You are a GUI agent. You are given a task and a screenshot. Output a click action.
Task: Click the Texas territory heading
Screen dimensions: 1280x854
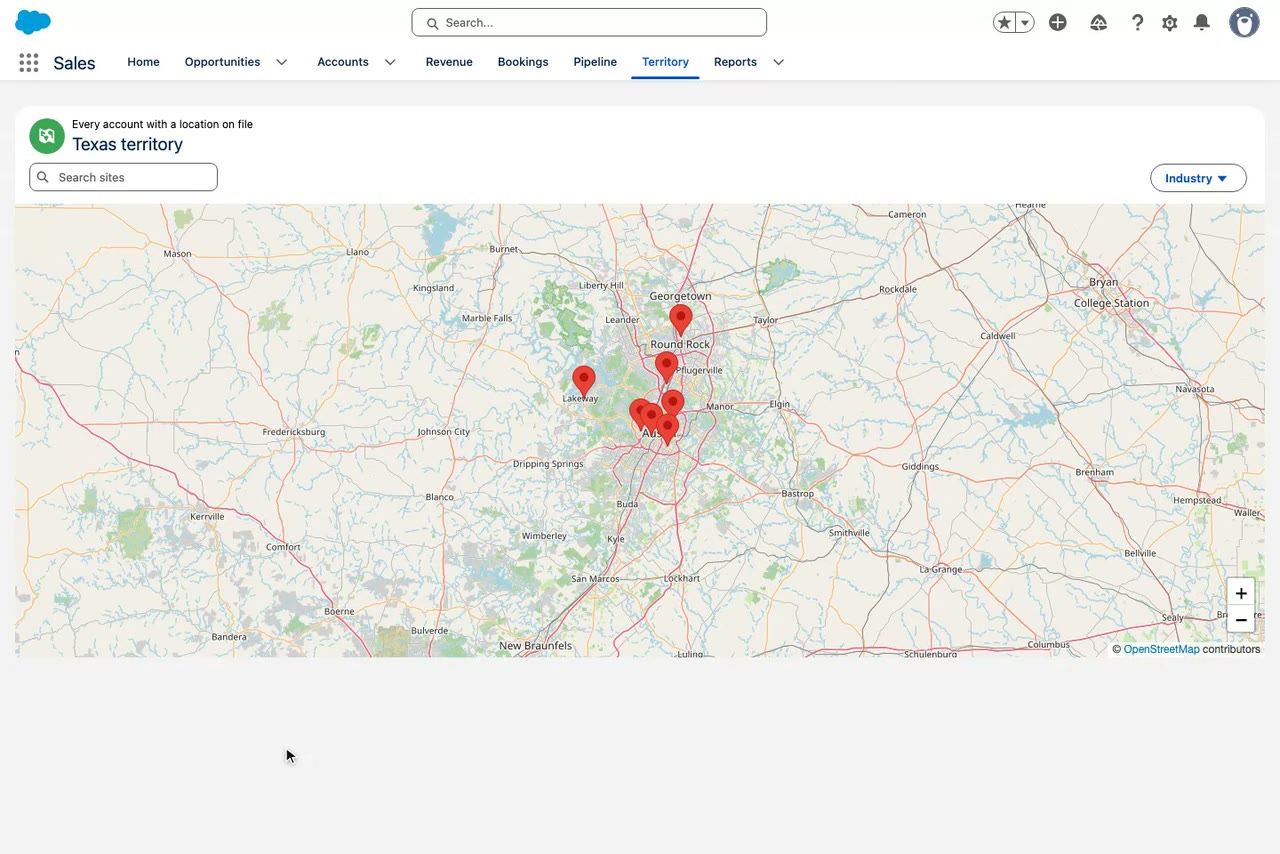pos(127,144)
